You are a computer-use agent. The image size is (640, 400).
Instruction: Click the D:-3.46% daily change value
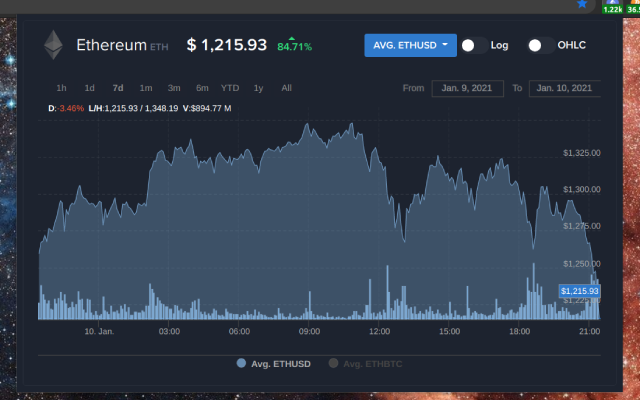click(66, 109)
